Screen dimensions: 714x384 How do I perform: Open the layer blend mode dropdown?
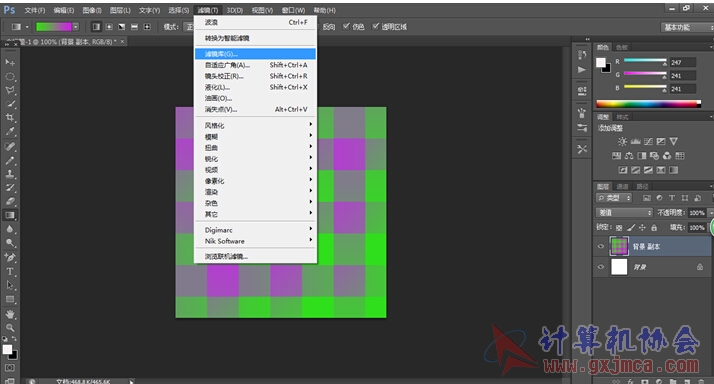click(624, 213)
